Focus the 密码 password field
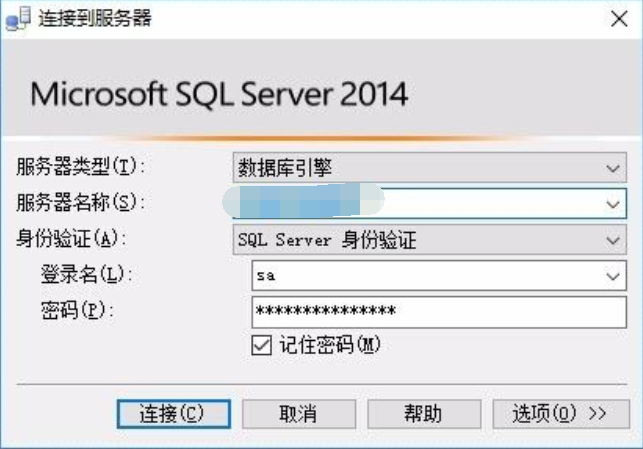643x449 pixels. tap(439, 312)
